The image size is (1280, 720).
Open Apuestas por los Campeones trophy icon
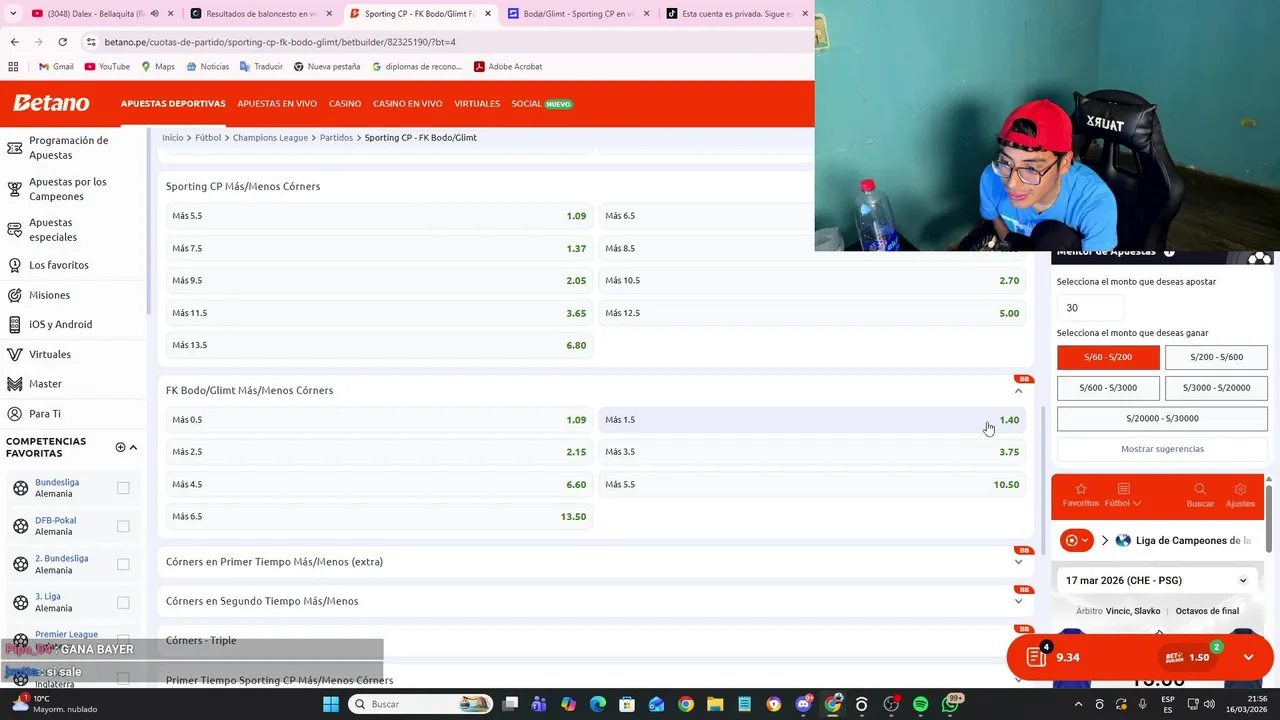point(14,189)
